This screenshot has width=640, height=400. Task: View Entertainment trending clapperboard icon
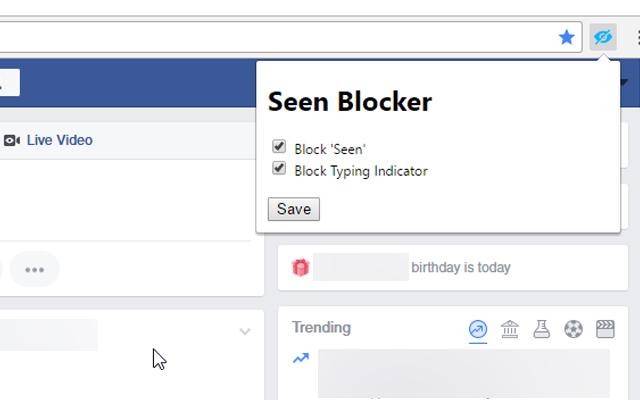click(604, 328)
